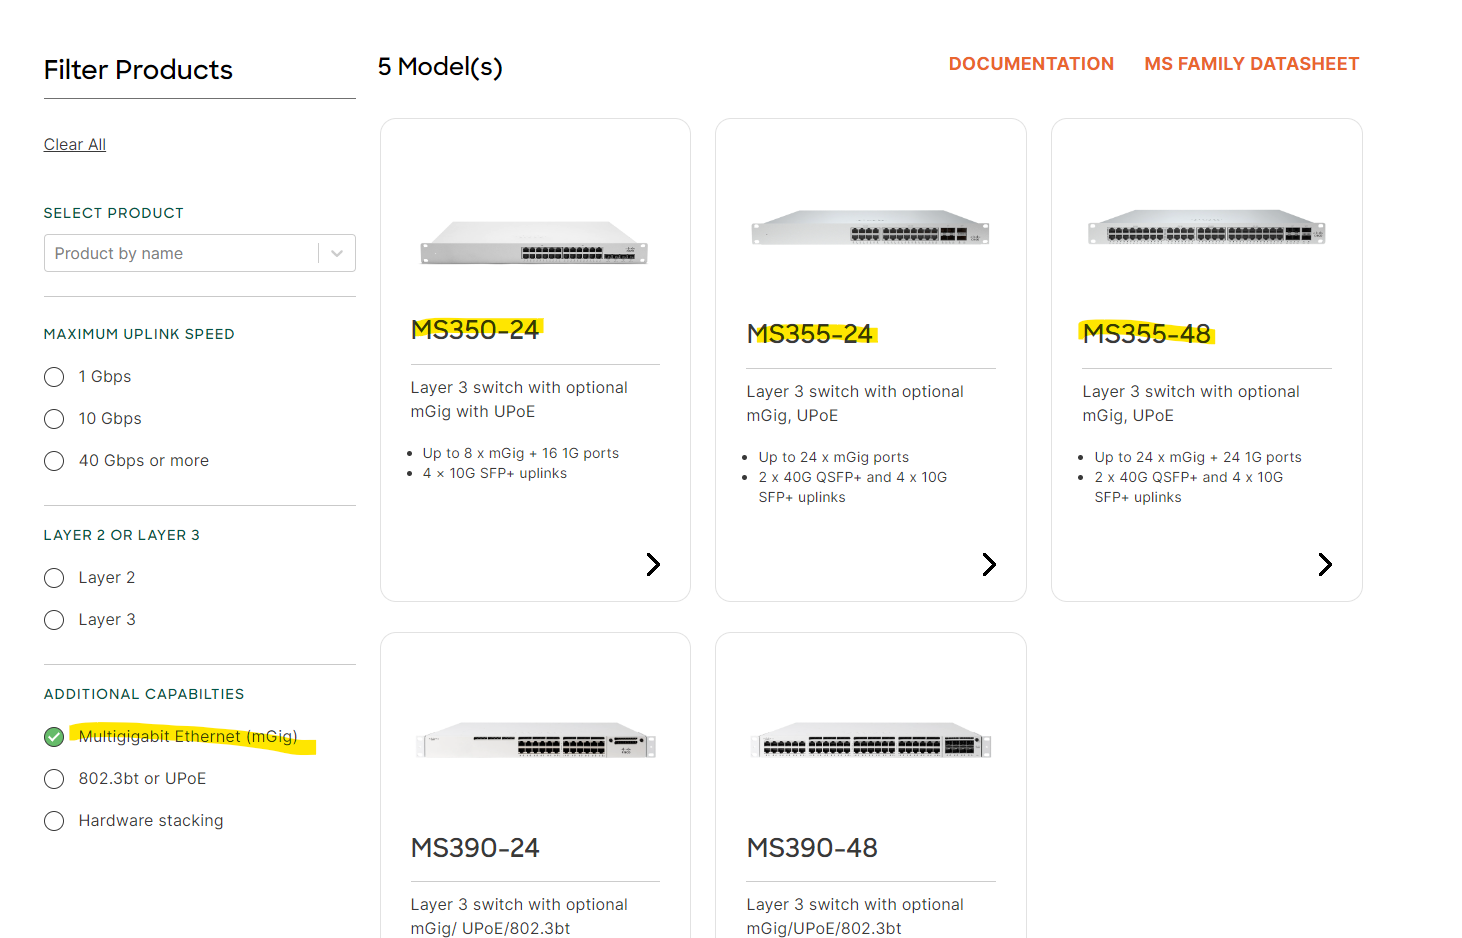Click the MS350-24 product photo

(x=534, y=246)
